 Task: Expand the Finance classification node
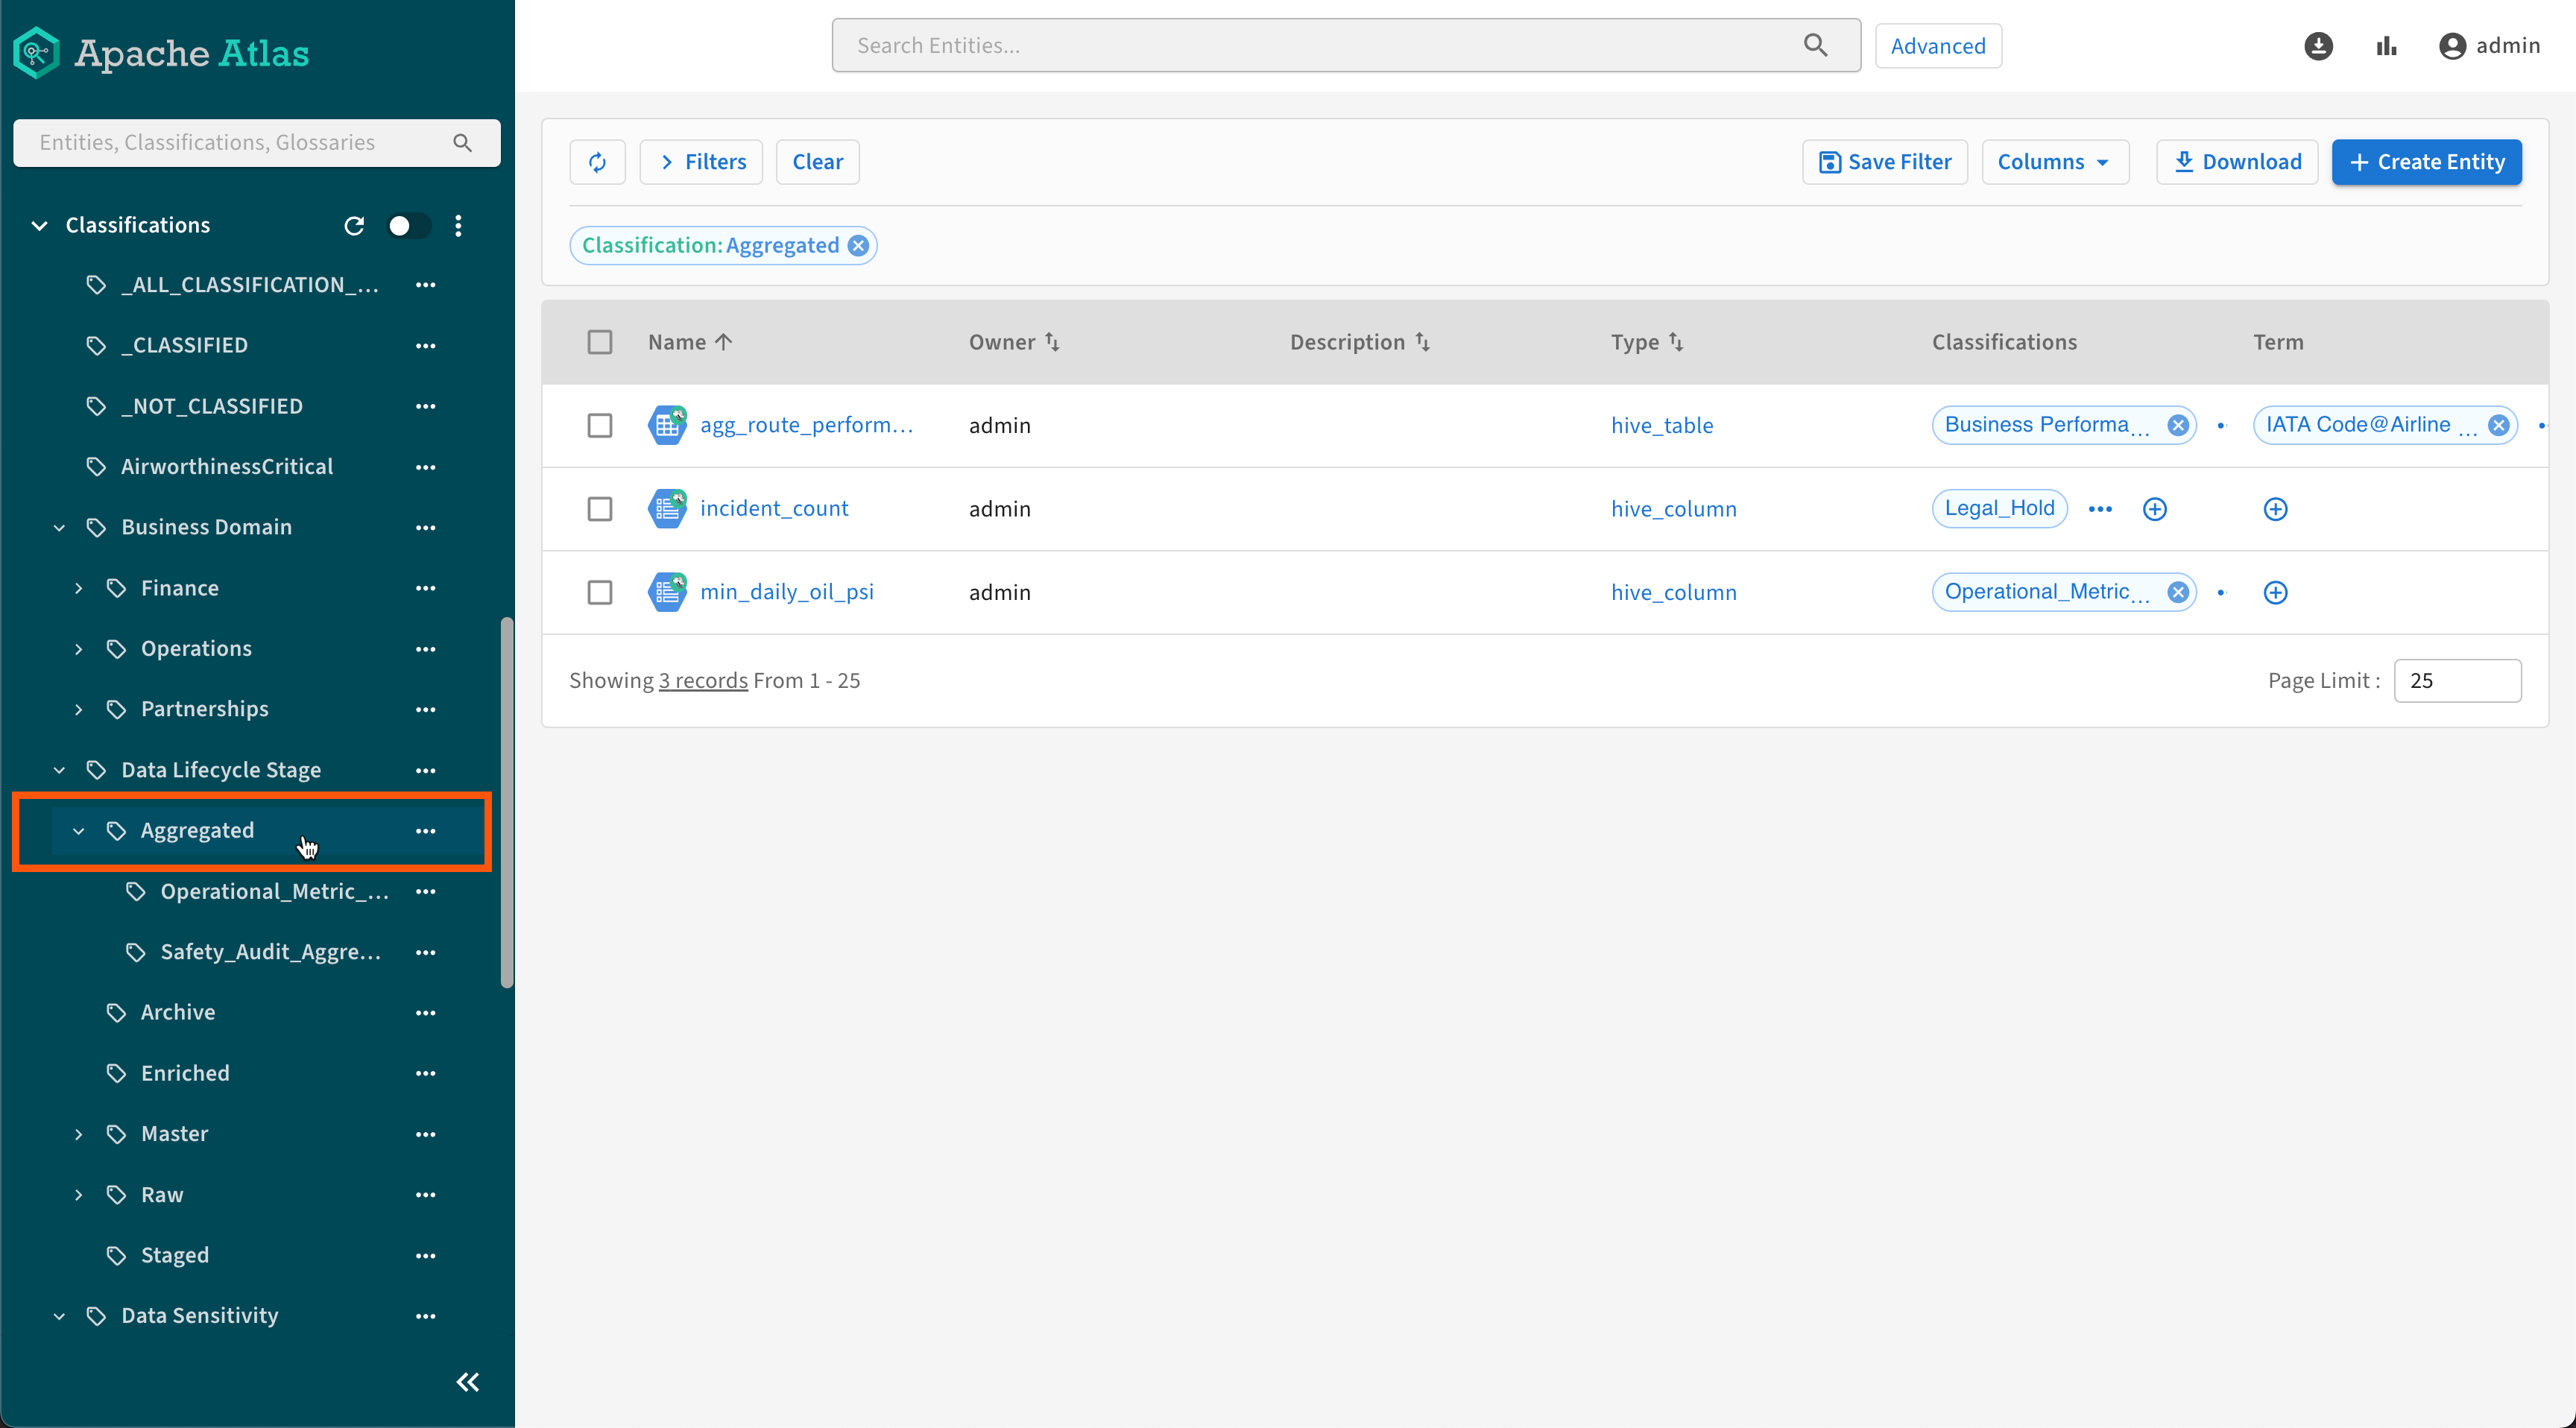coord(78,588)
